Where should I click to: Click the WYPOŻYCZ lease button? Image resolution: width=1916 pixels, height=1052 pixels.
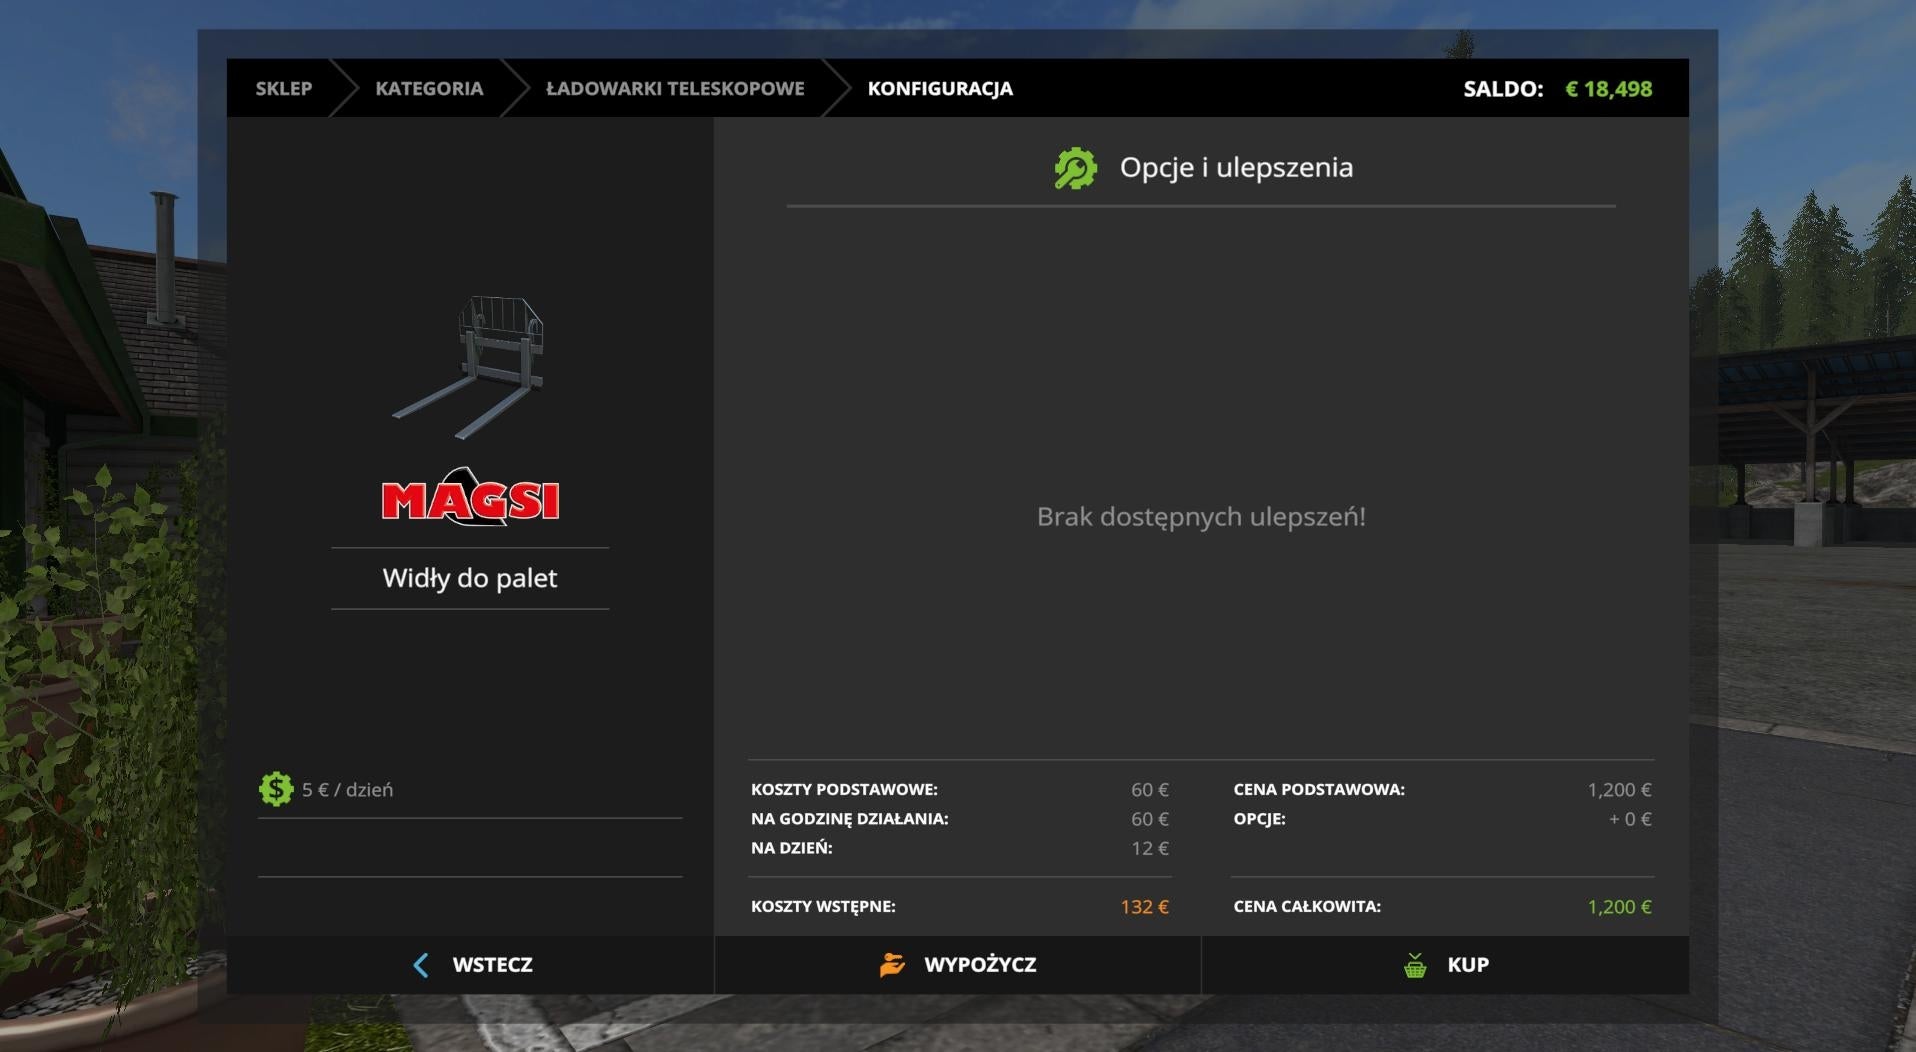click(x=958, y=965)
